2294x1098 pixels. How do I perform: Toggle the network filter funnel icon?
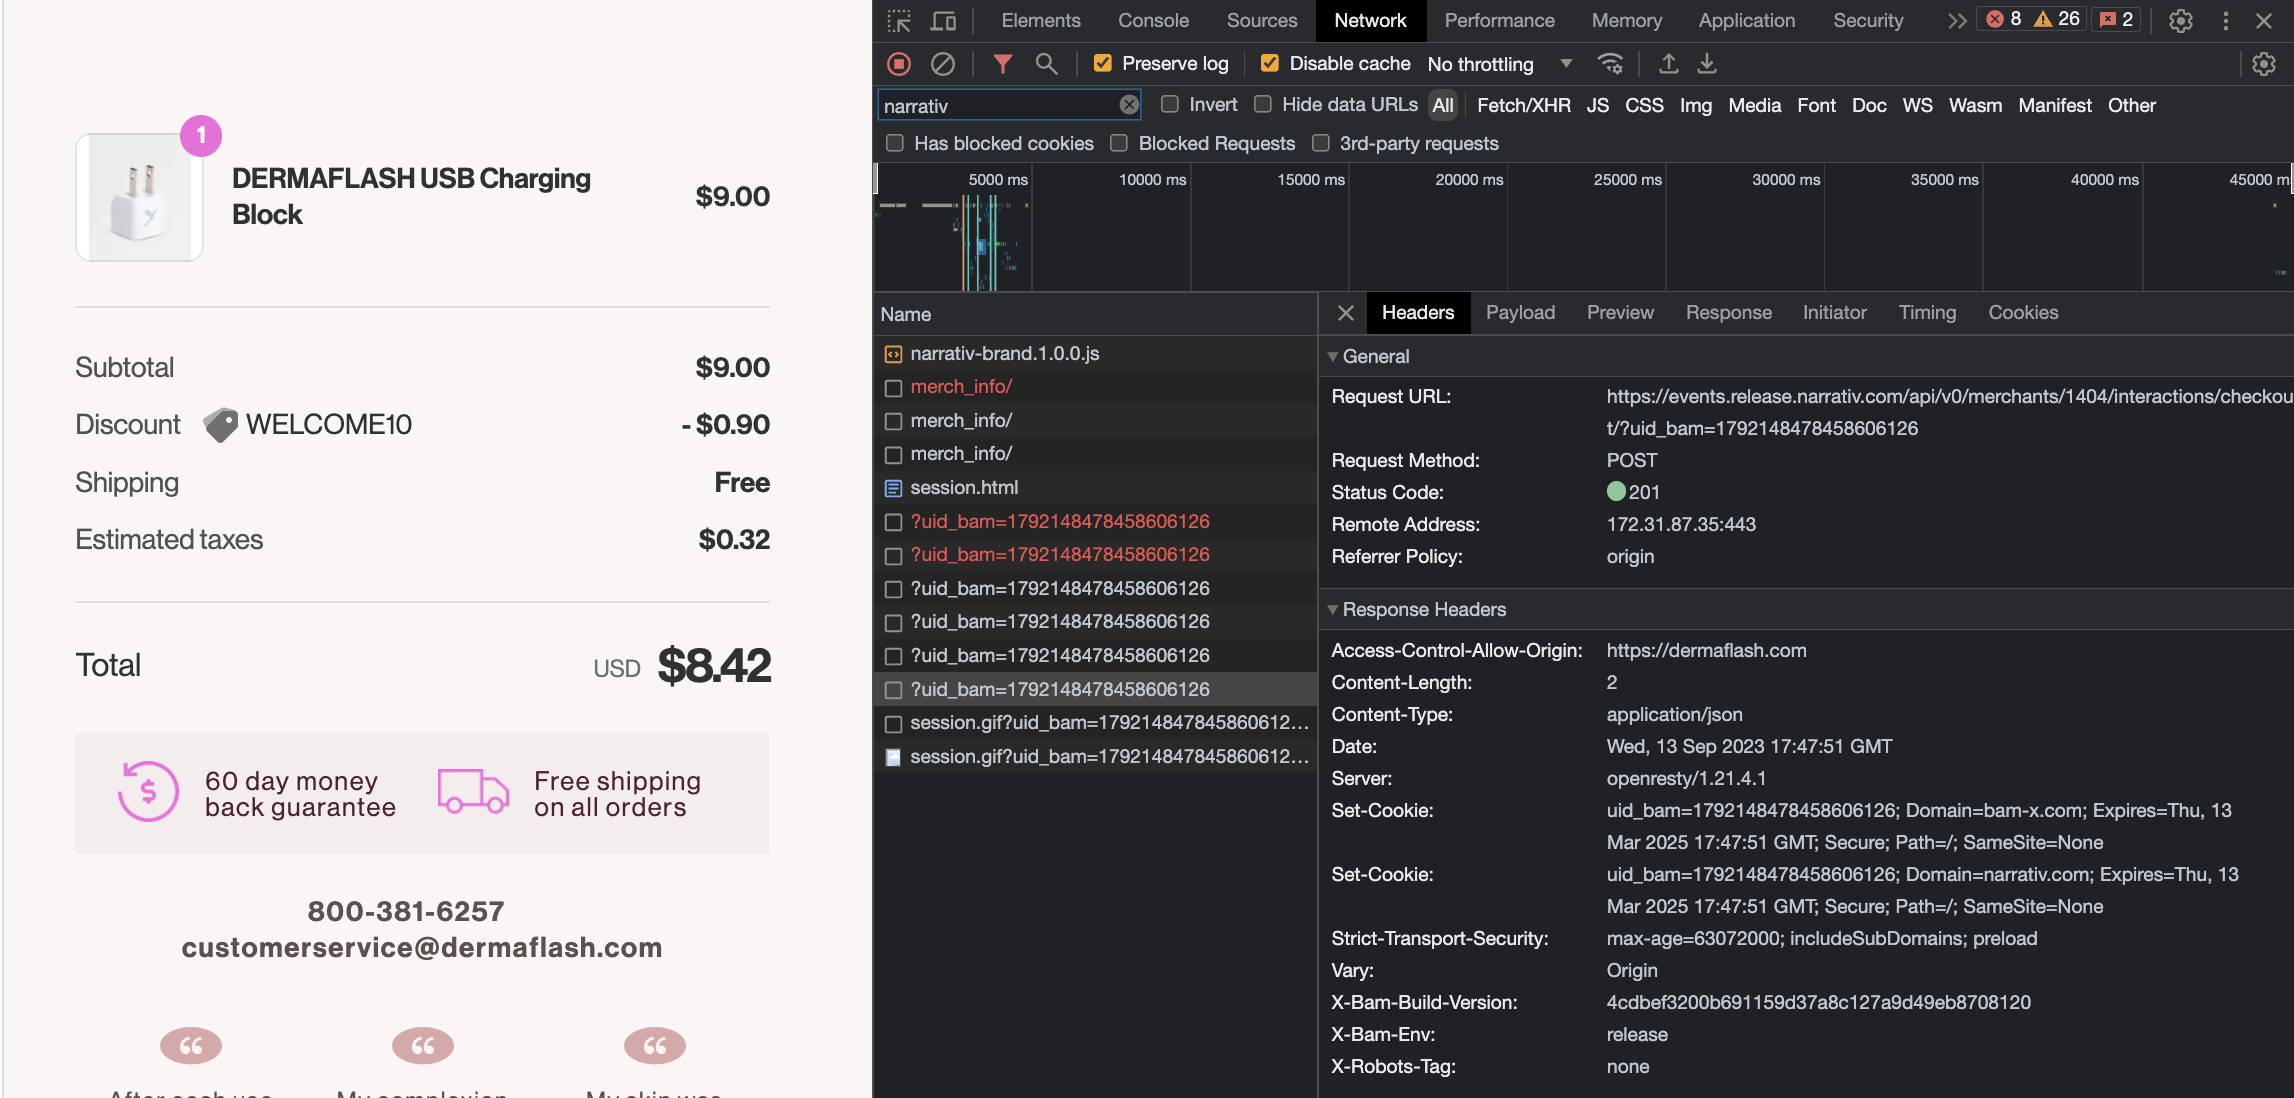(x=1002, y=64)
